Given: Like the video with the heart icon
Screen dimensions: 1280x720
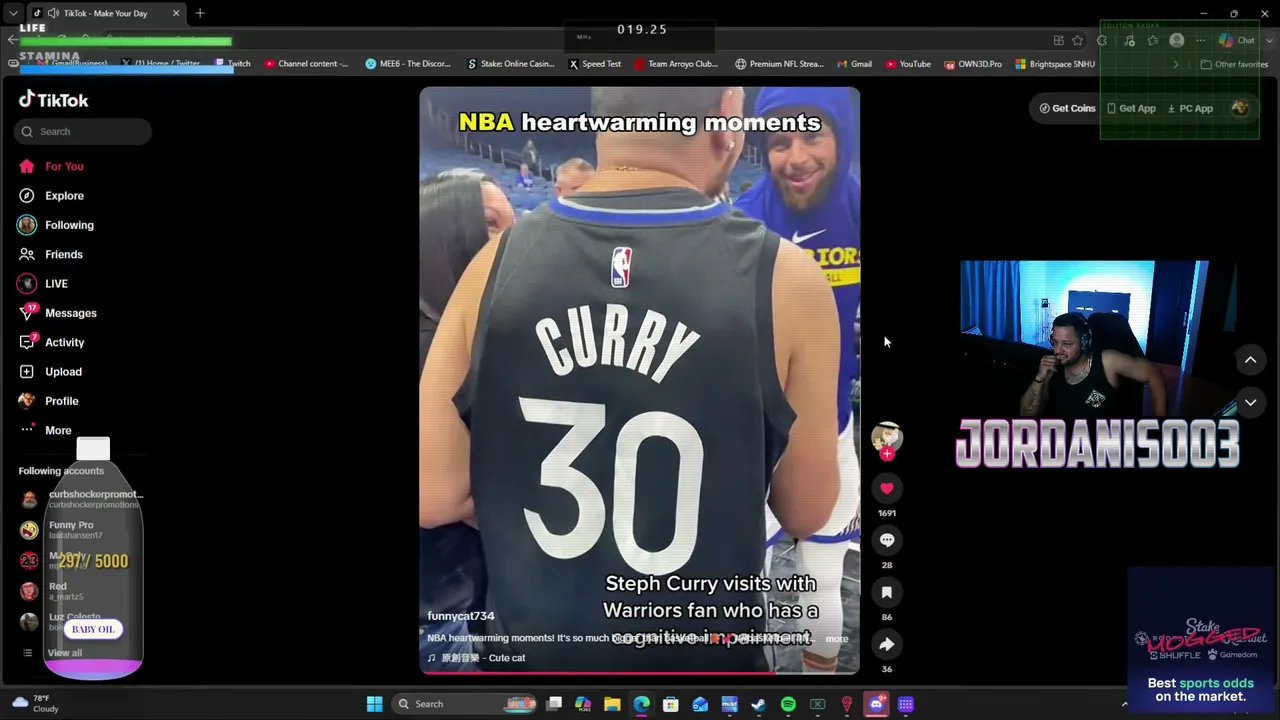Looking at the screenshot, I should pyautogui.click(x=886, y=488).
